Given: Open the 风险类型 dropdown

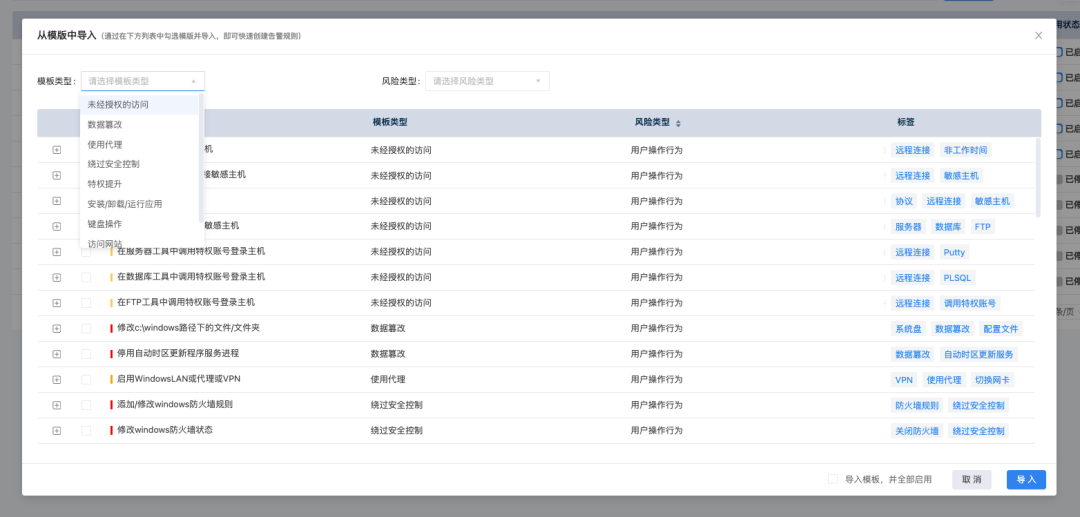Looking at the screenshot, I should click(487, 81).
